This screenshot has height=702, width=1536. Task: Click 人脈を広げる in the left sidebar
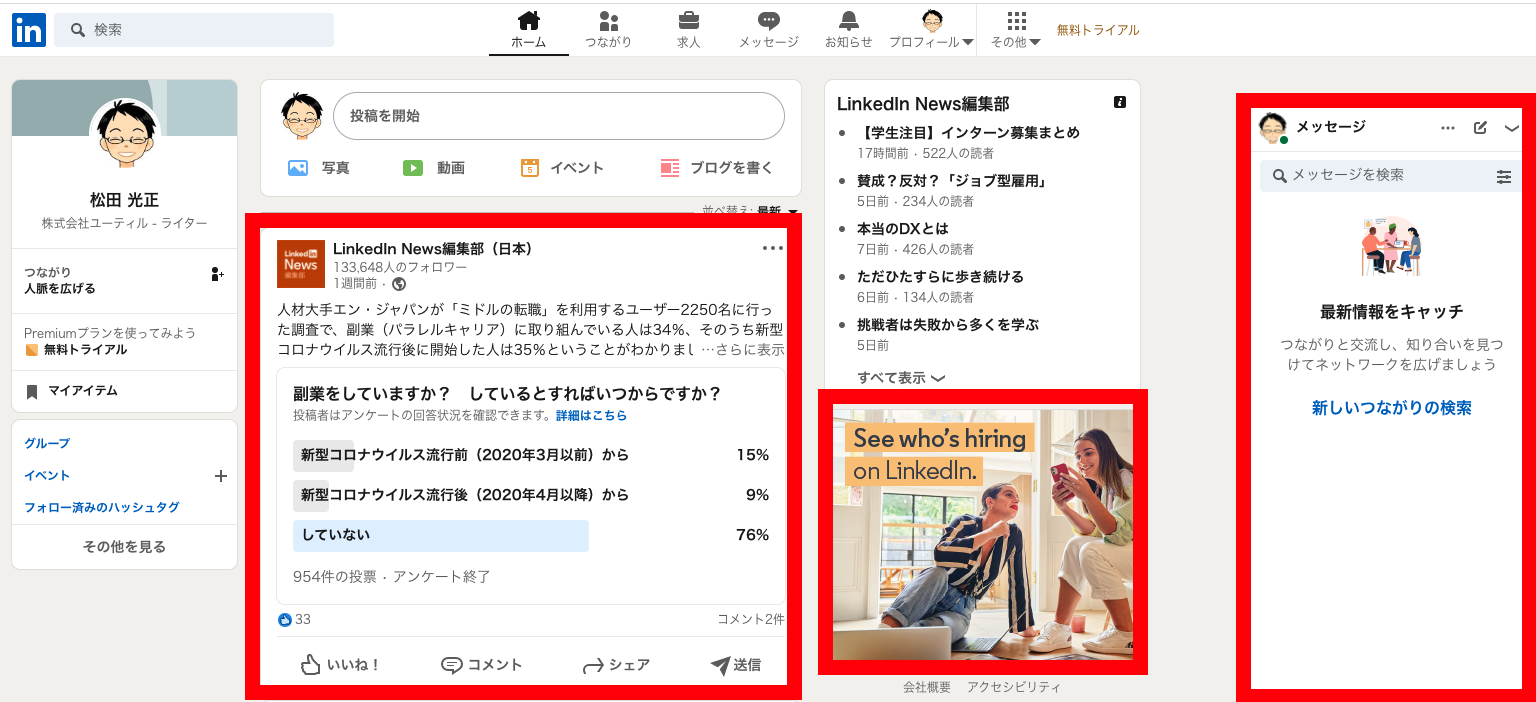click(x=60, y=289)
